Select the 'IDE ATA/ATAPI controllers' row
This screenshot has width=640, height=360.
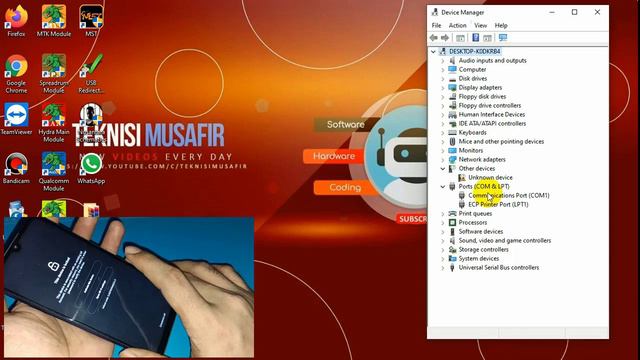click(x=492, y=124)
